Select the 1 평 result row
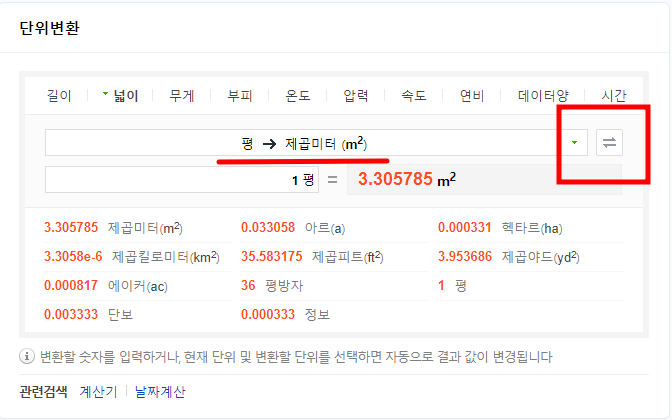The height and width of the screenshot is (420, 672). coord(531,285)
